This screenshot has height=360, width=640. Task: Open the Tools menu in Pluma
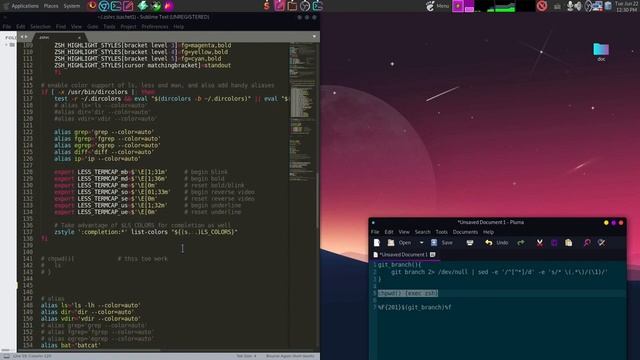pos(442,232)
